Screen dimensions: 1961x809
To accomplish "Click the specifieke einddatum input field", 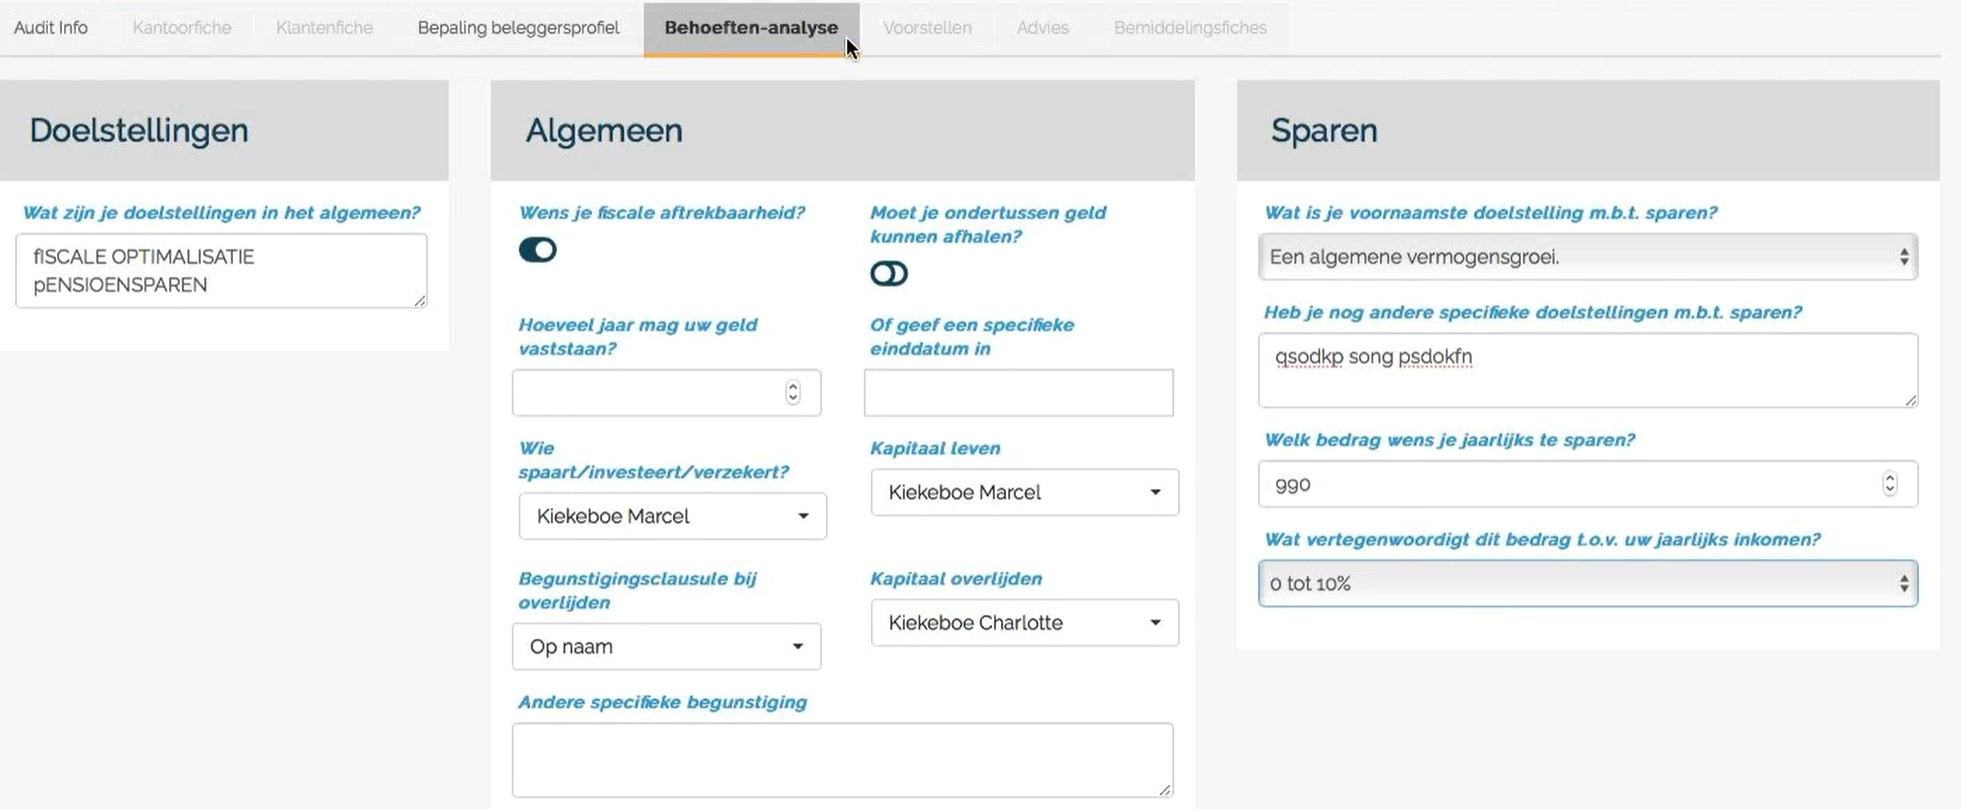I will click(1018, 393).
